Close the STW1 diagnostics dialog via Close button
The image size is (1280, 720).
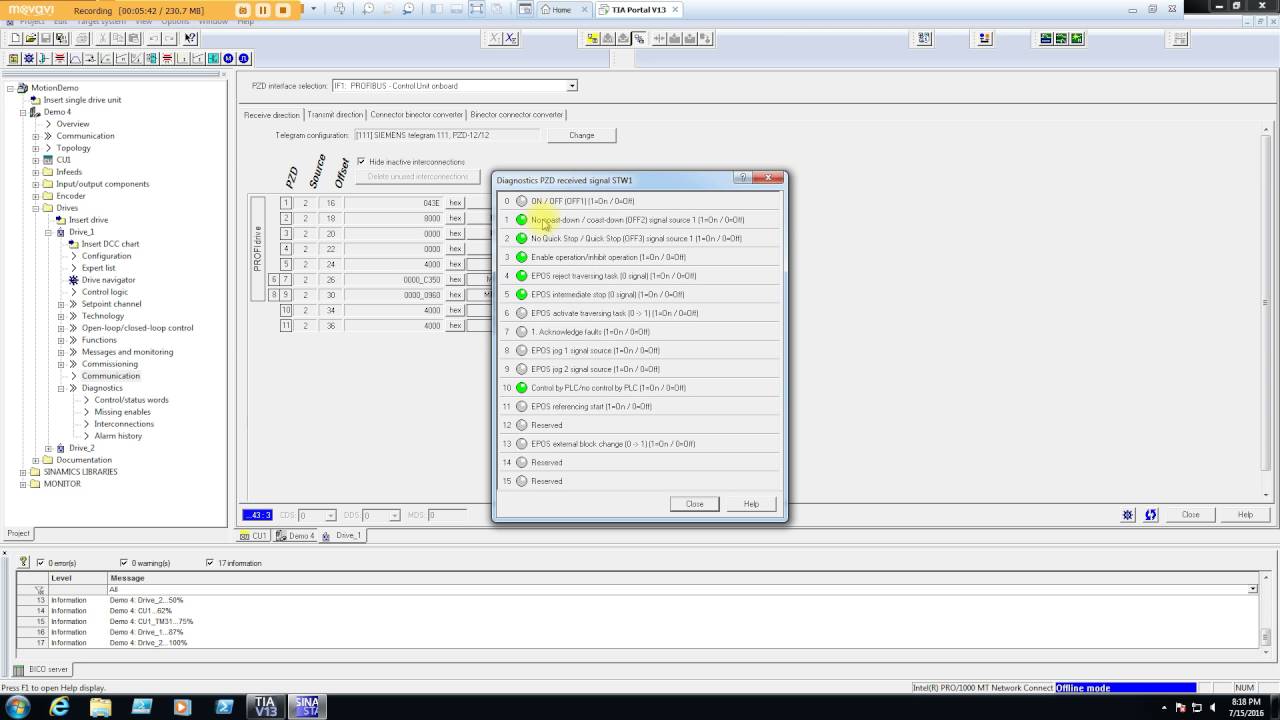695,504
